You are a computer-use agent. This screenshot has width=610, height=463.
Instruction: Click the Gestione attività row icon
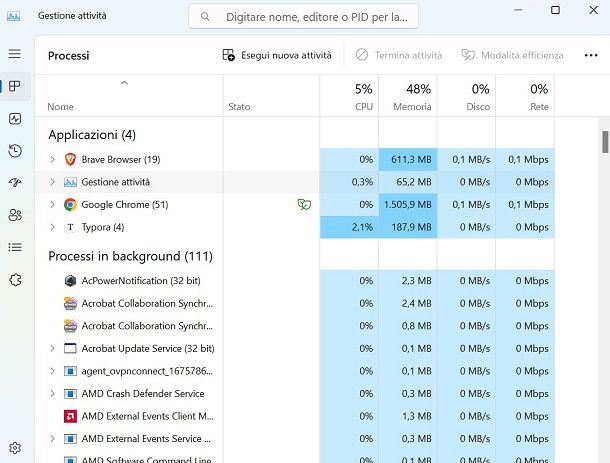[x=70, y=182]
